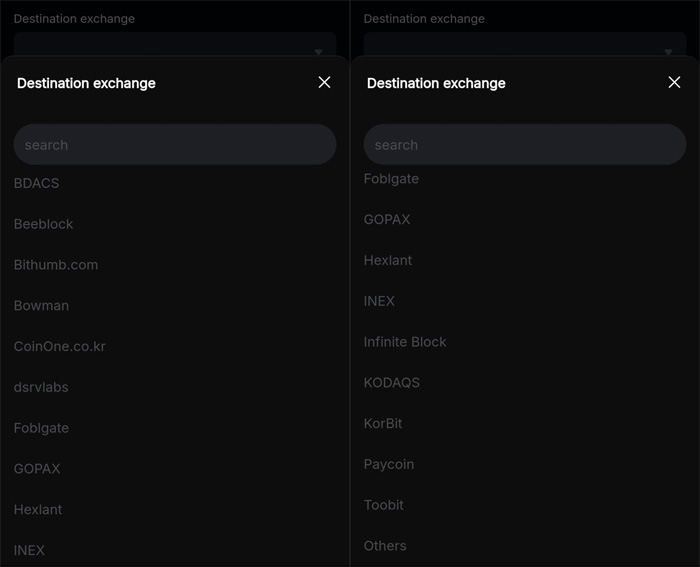
Task: Click the search field in left panel
Action: [x=175, y=145]
